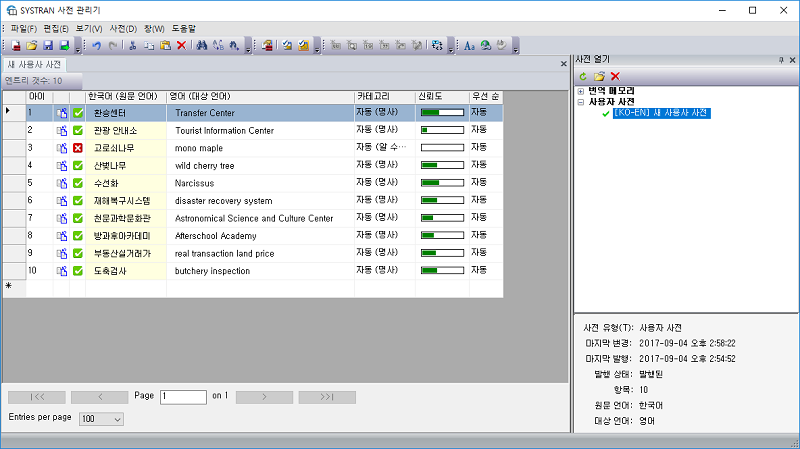Toggle the green check for 도축검사 entry
The image size is (800, 449).
coord(78,271)
